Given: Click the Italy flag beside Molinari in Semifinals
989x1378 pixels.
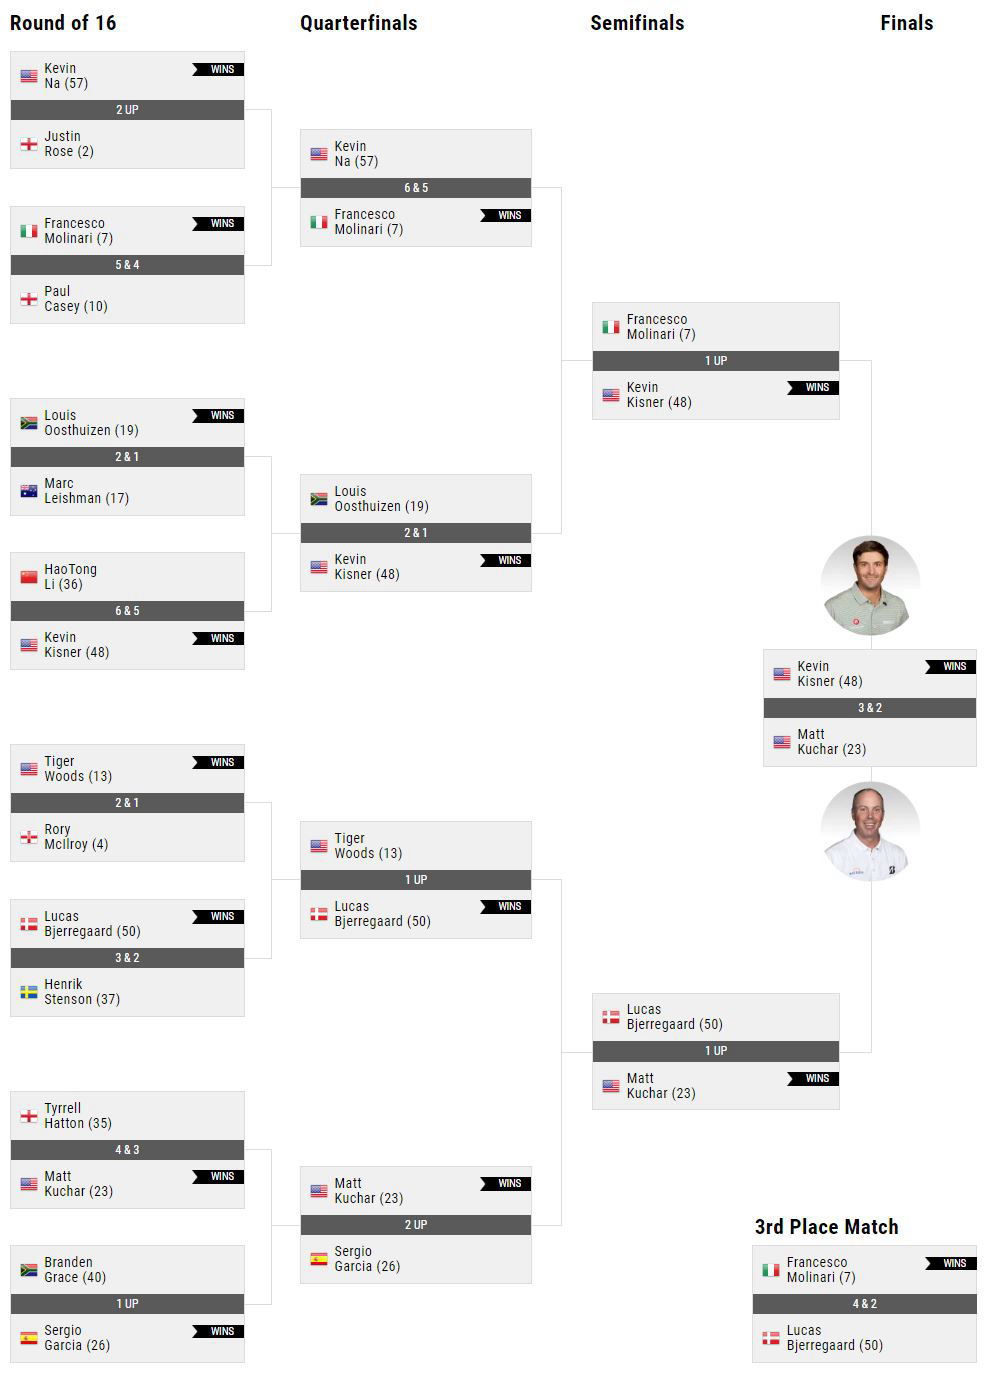Looking at the screenshot, I should (x=611, y=327).
